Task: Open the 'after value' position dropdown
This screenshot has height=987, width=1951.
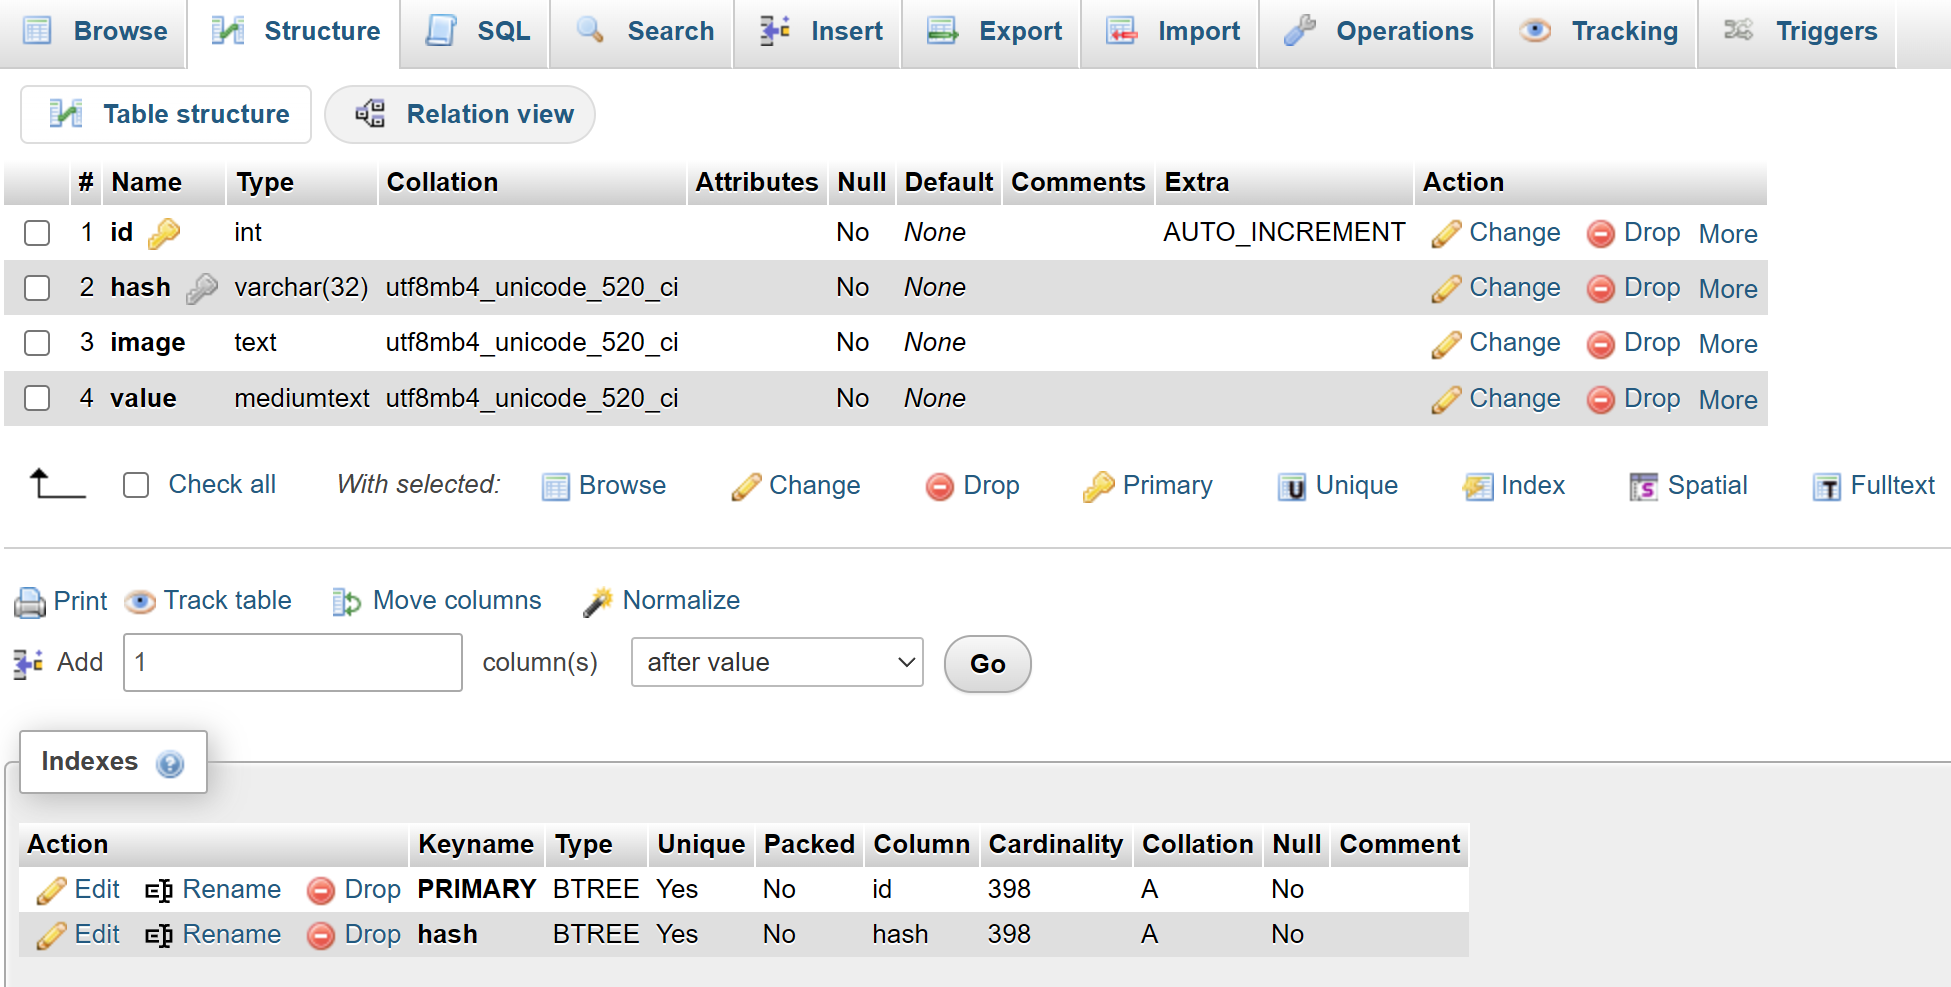Action: (x=777, y=662)
